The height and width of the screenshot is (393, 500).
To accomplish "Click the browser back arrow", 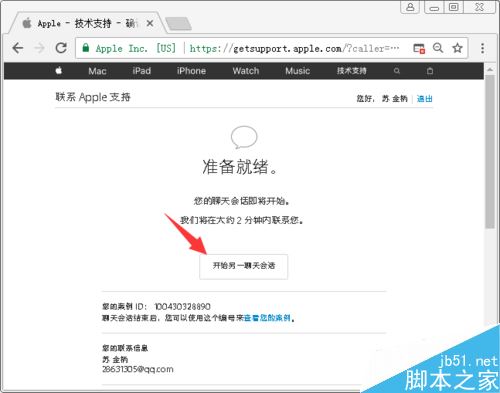I will point(18,48).
